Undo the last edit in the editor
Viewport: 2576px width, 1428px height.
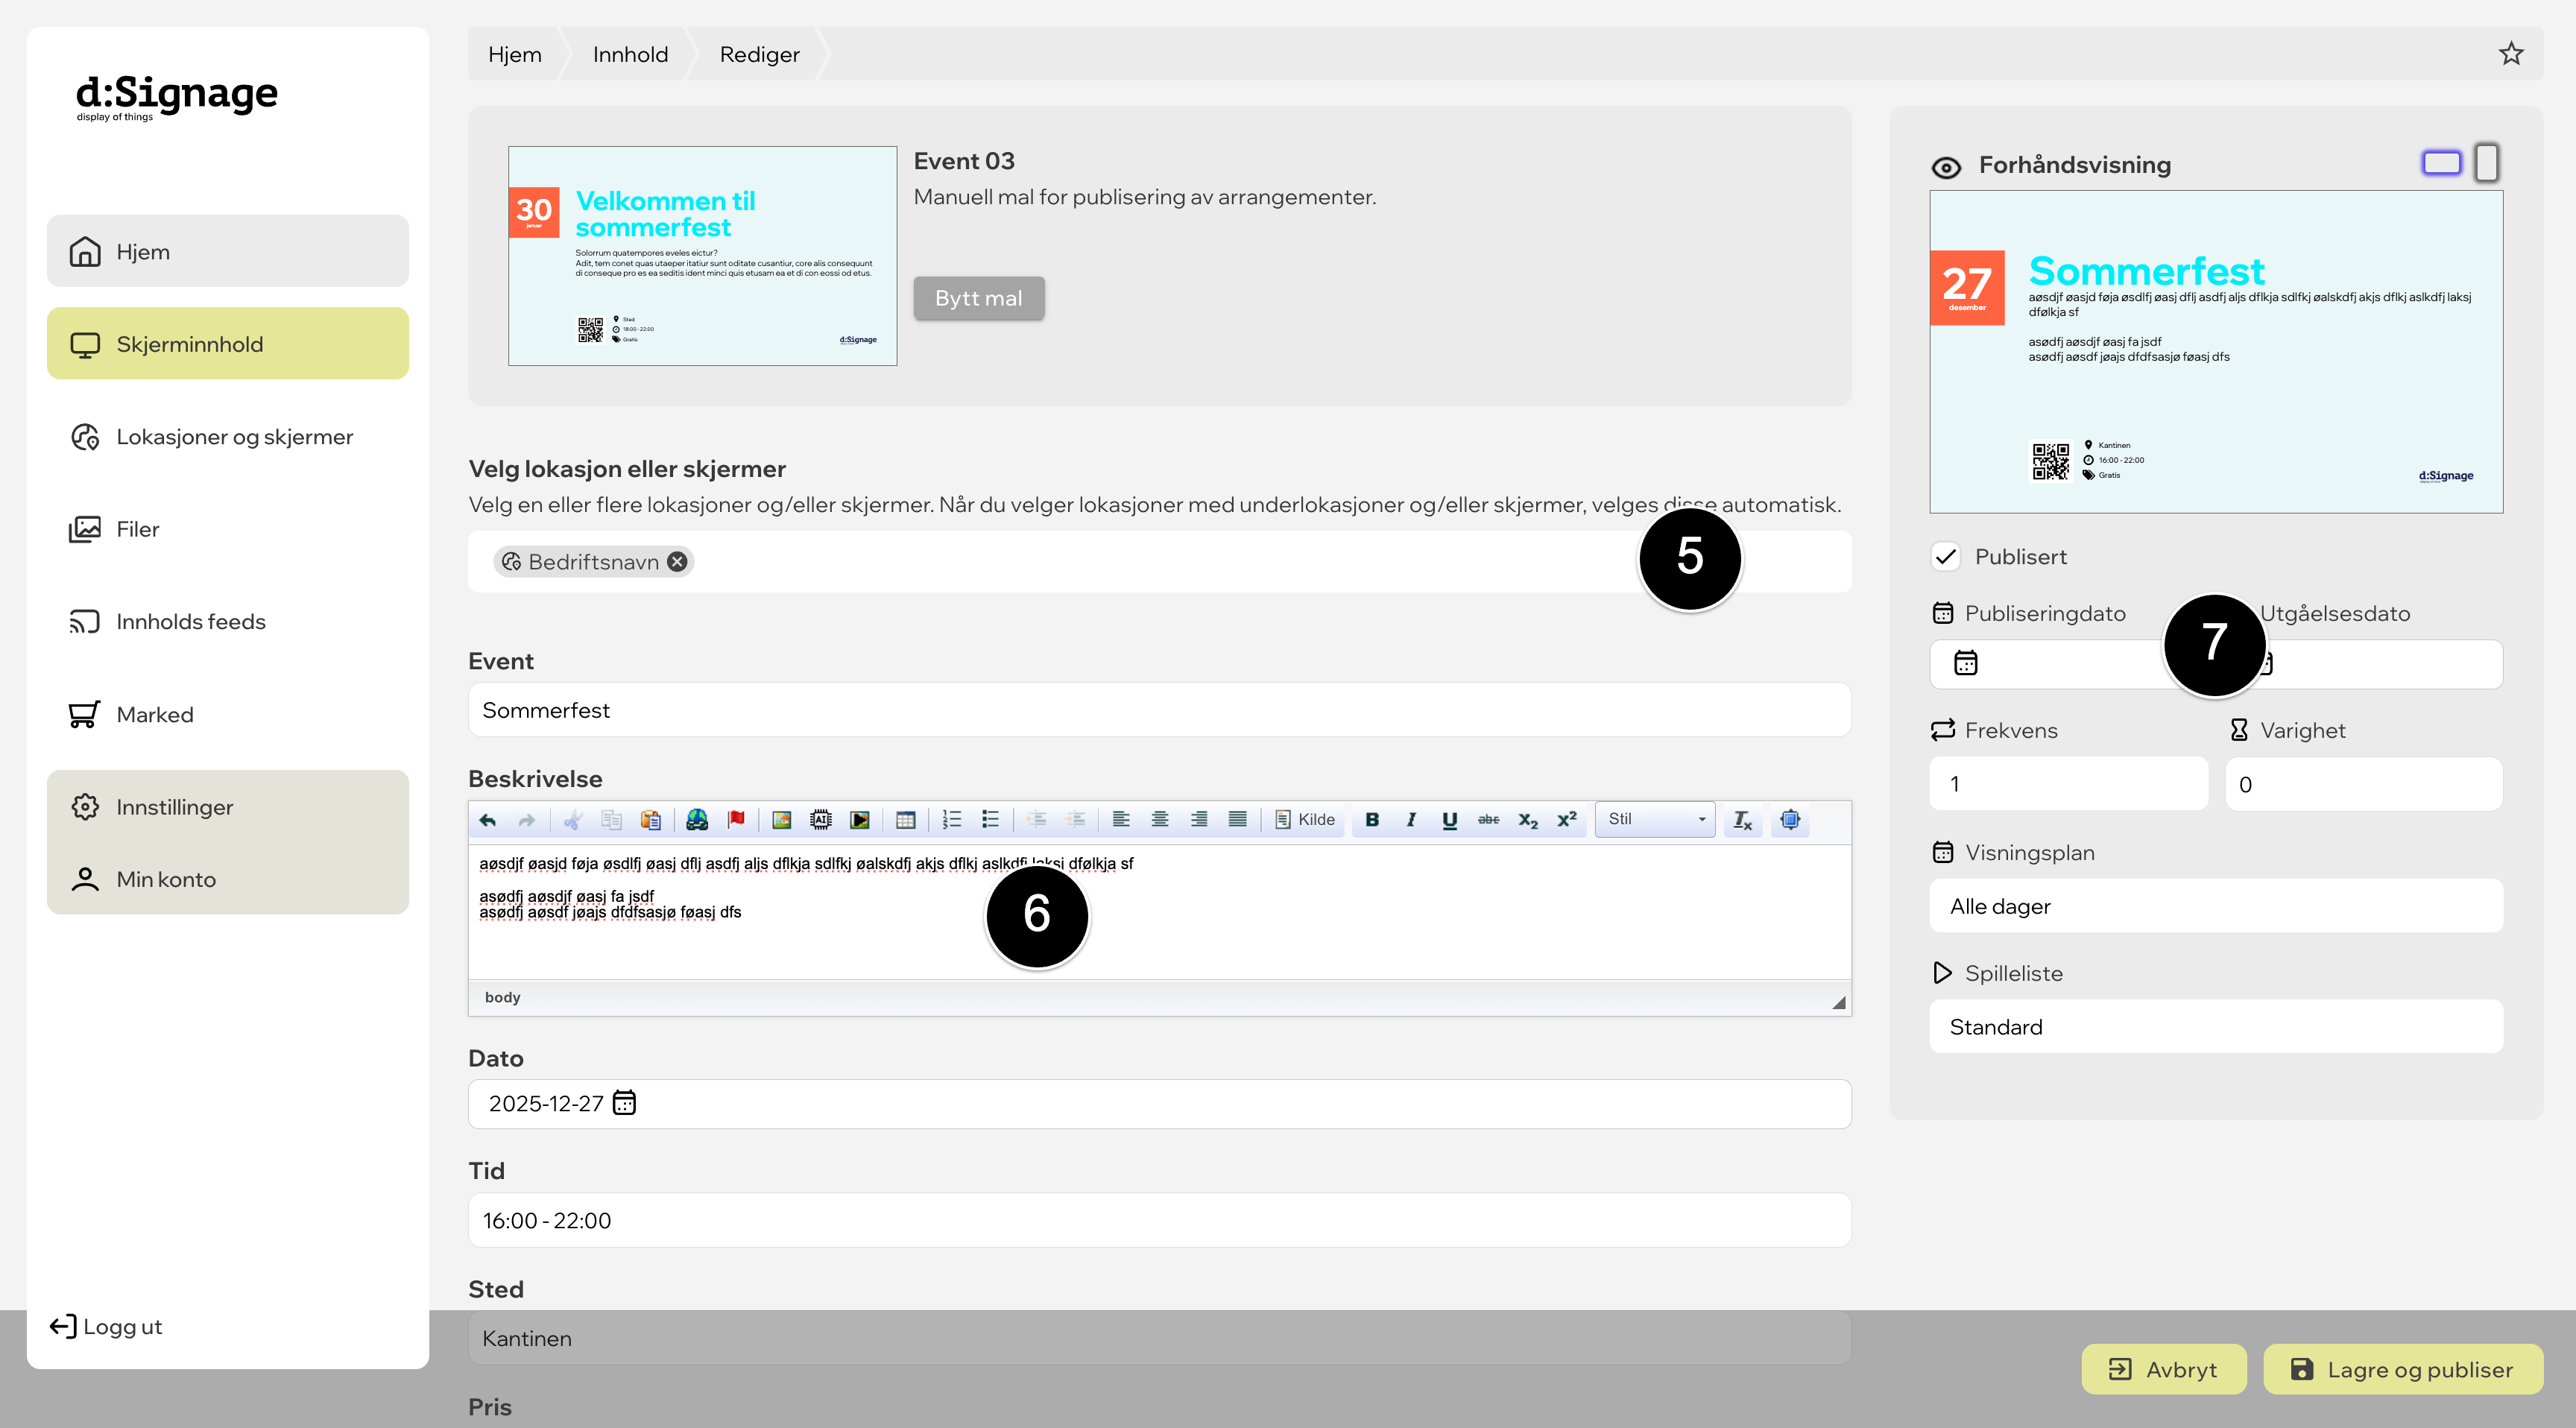tap(488, 820)
